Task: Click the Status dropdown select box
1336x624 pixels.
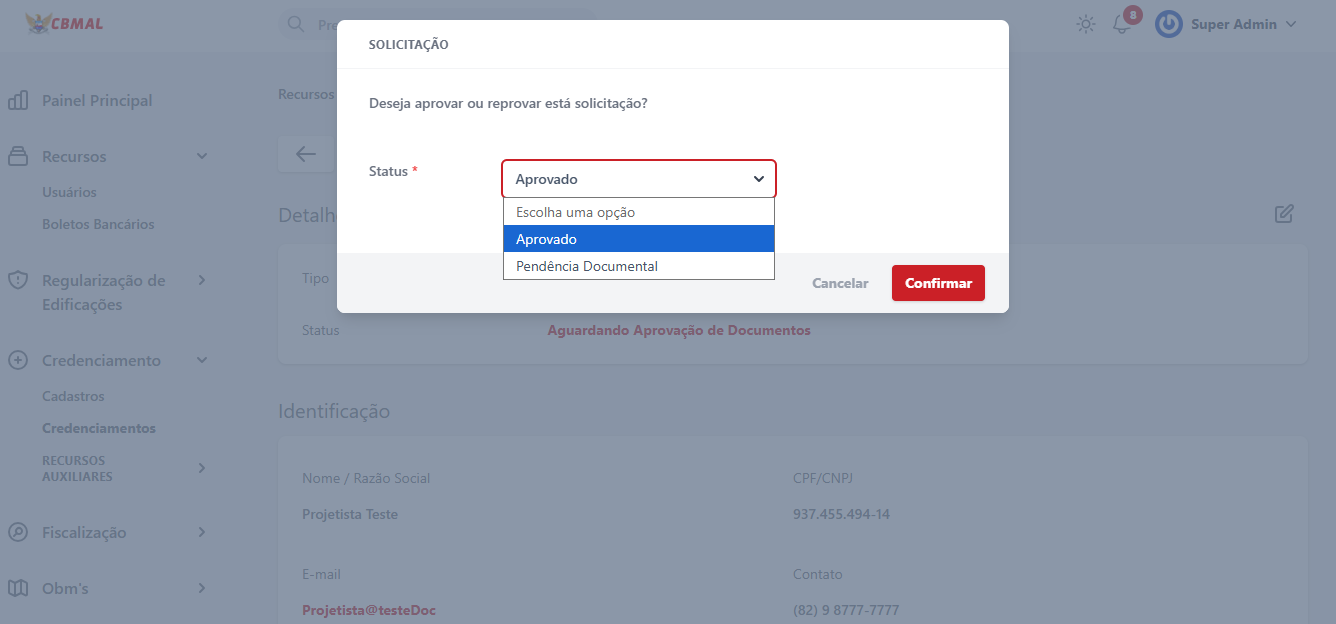Action: (638, 179)
